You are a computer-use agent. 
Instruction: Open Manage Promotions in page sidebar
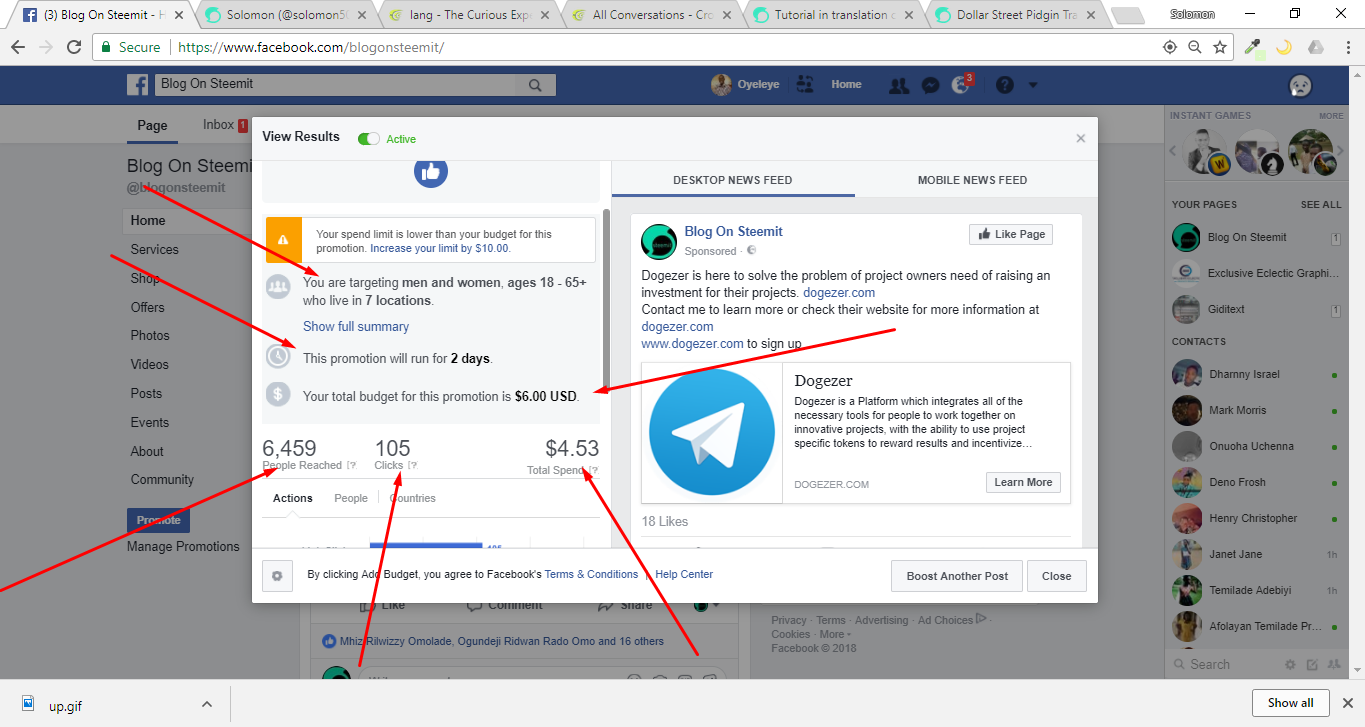click(183, 546)
